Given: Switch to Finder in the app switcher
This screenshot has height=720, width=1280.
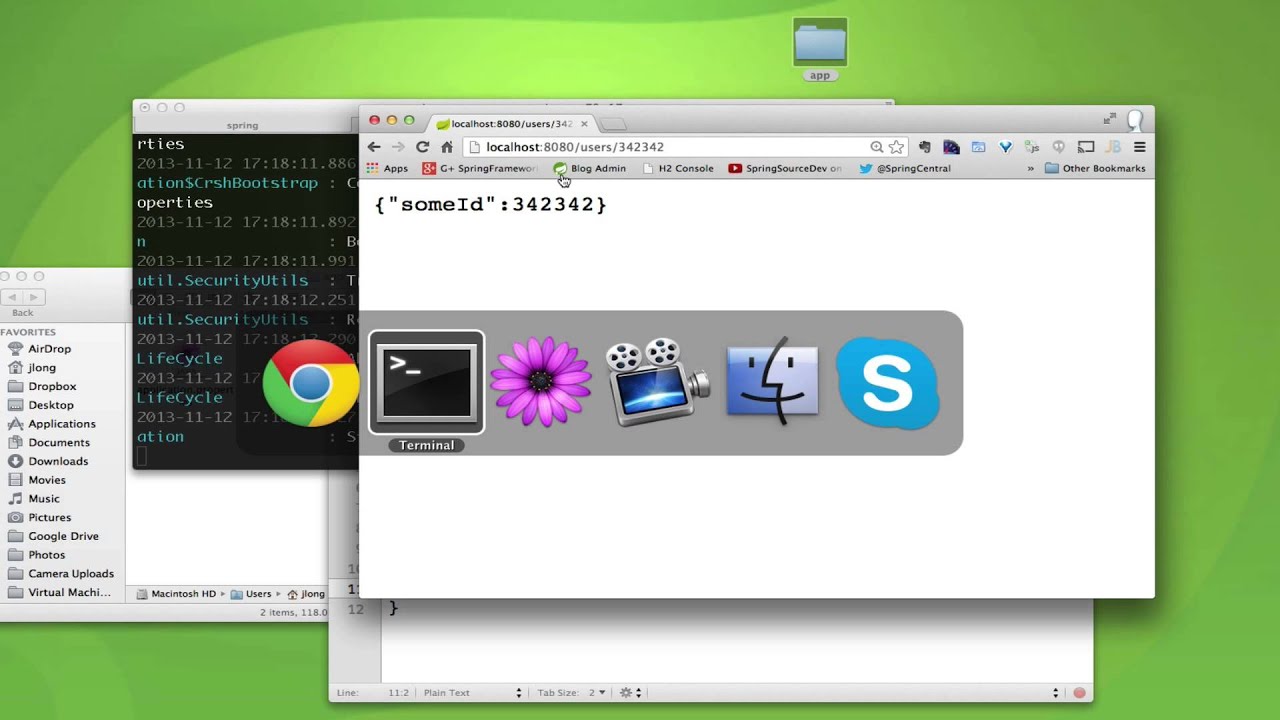Looking at the screenshot, I should (x=772, y=382).
